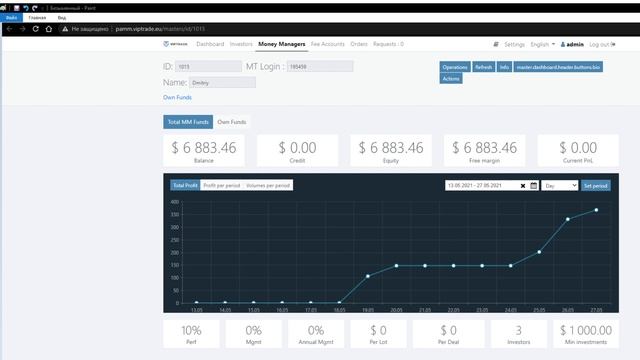Image resolution: width=640 pixels, height=360 pixels.
Task: Open Orders navigation item
Action: [359, 44]
